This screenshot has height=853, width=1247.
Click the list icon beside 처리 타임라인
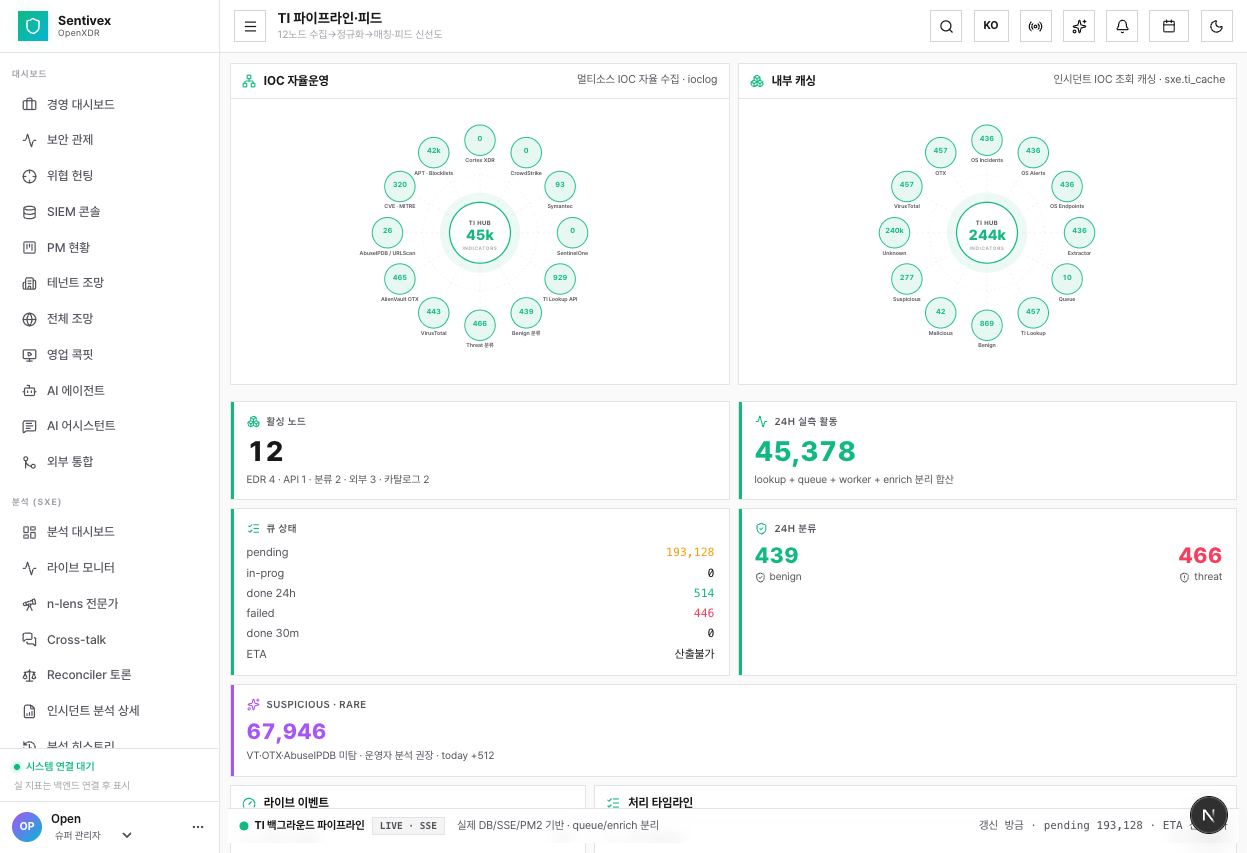point(613,803)
